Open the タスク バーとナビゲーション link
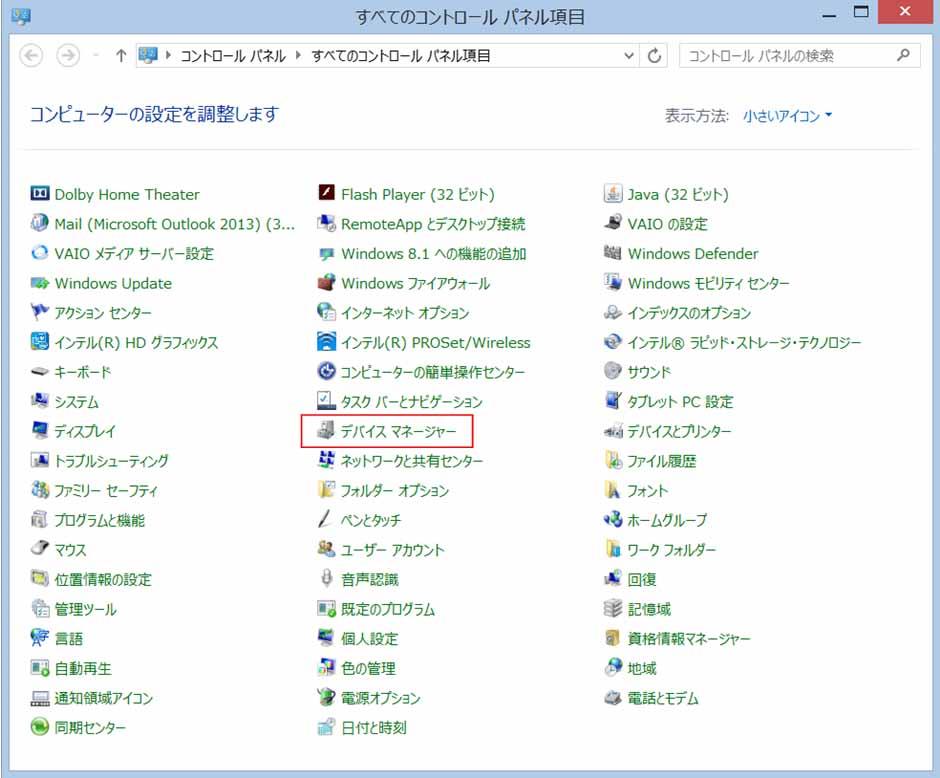 pyautogui.click(x=411, y=402)
